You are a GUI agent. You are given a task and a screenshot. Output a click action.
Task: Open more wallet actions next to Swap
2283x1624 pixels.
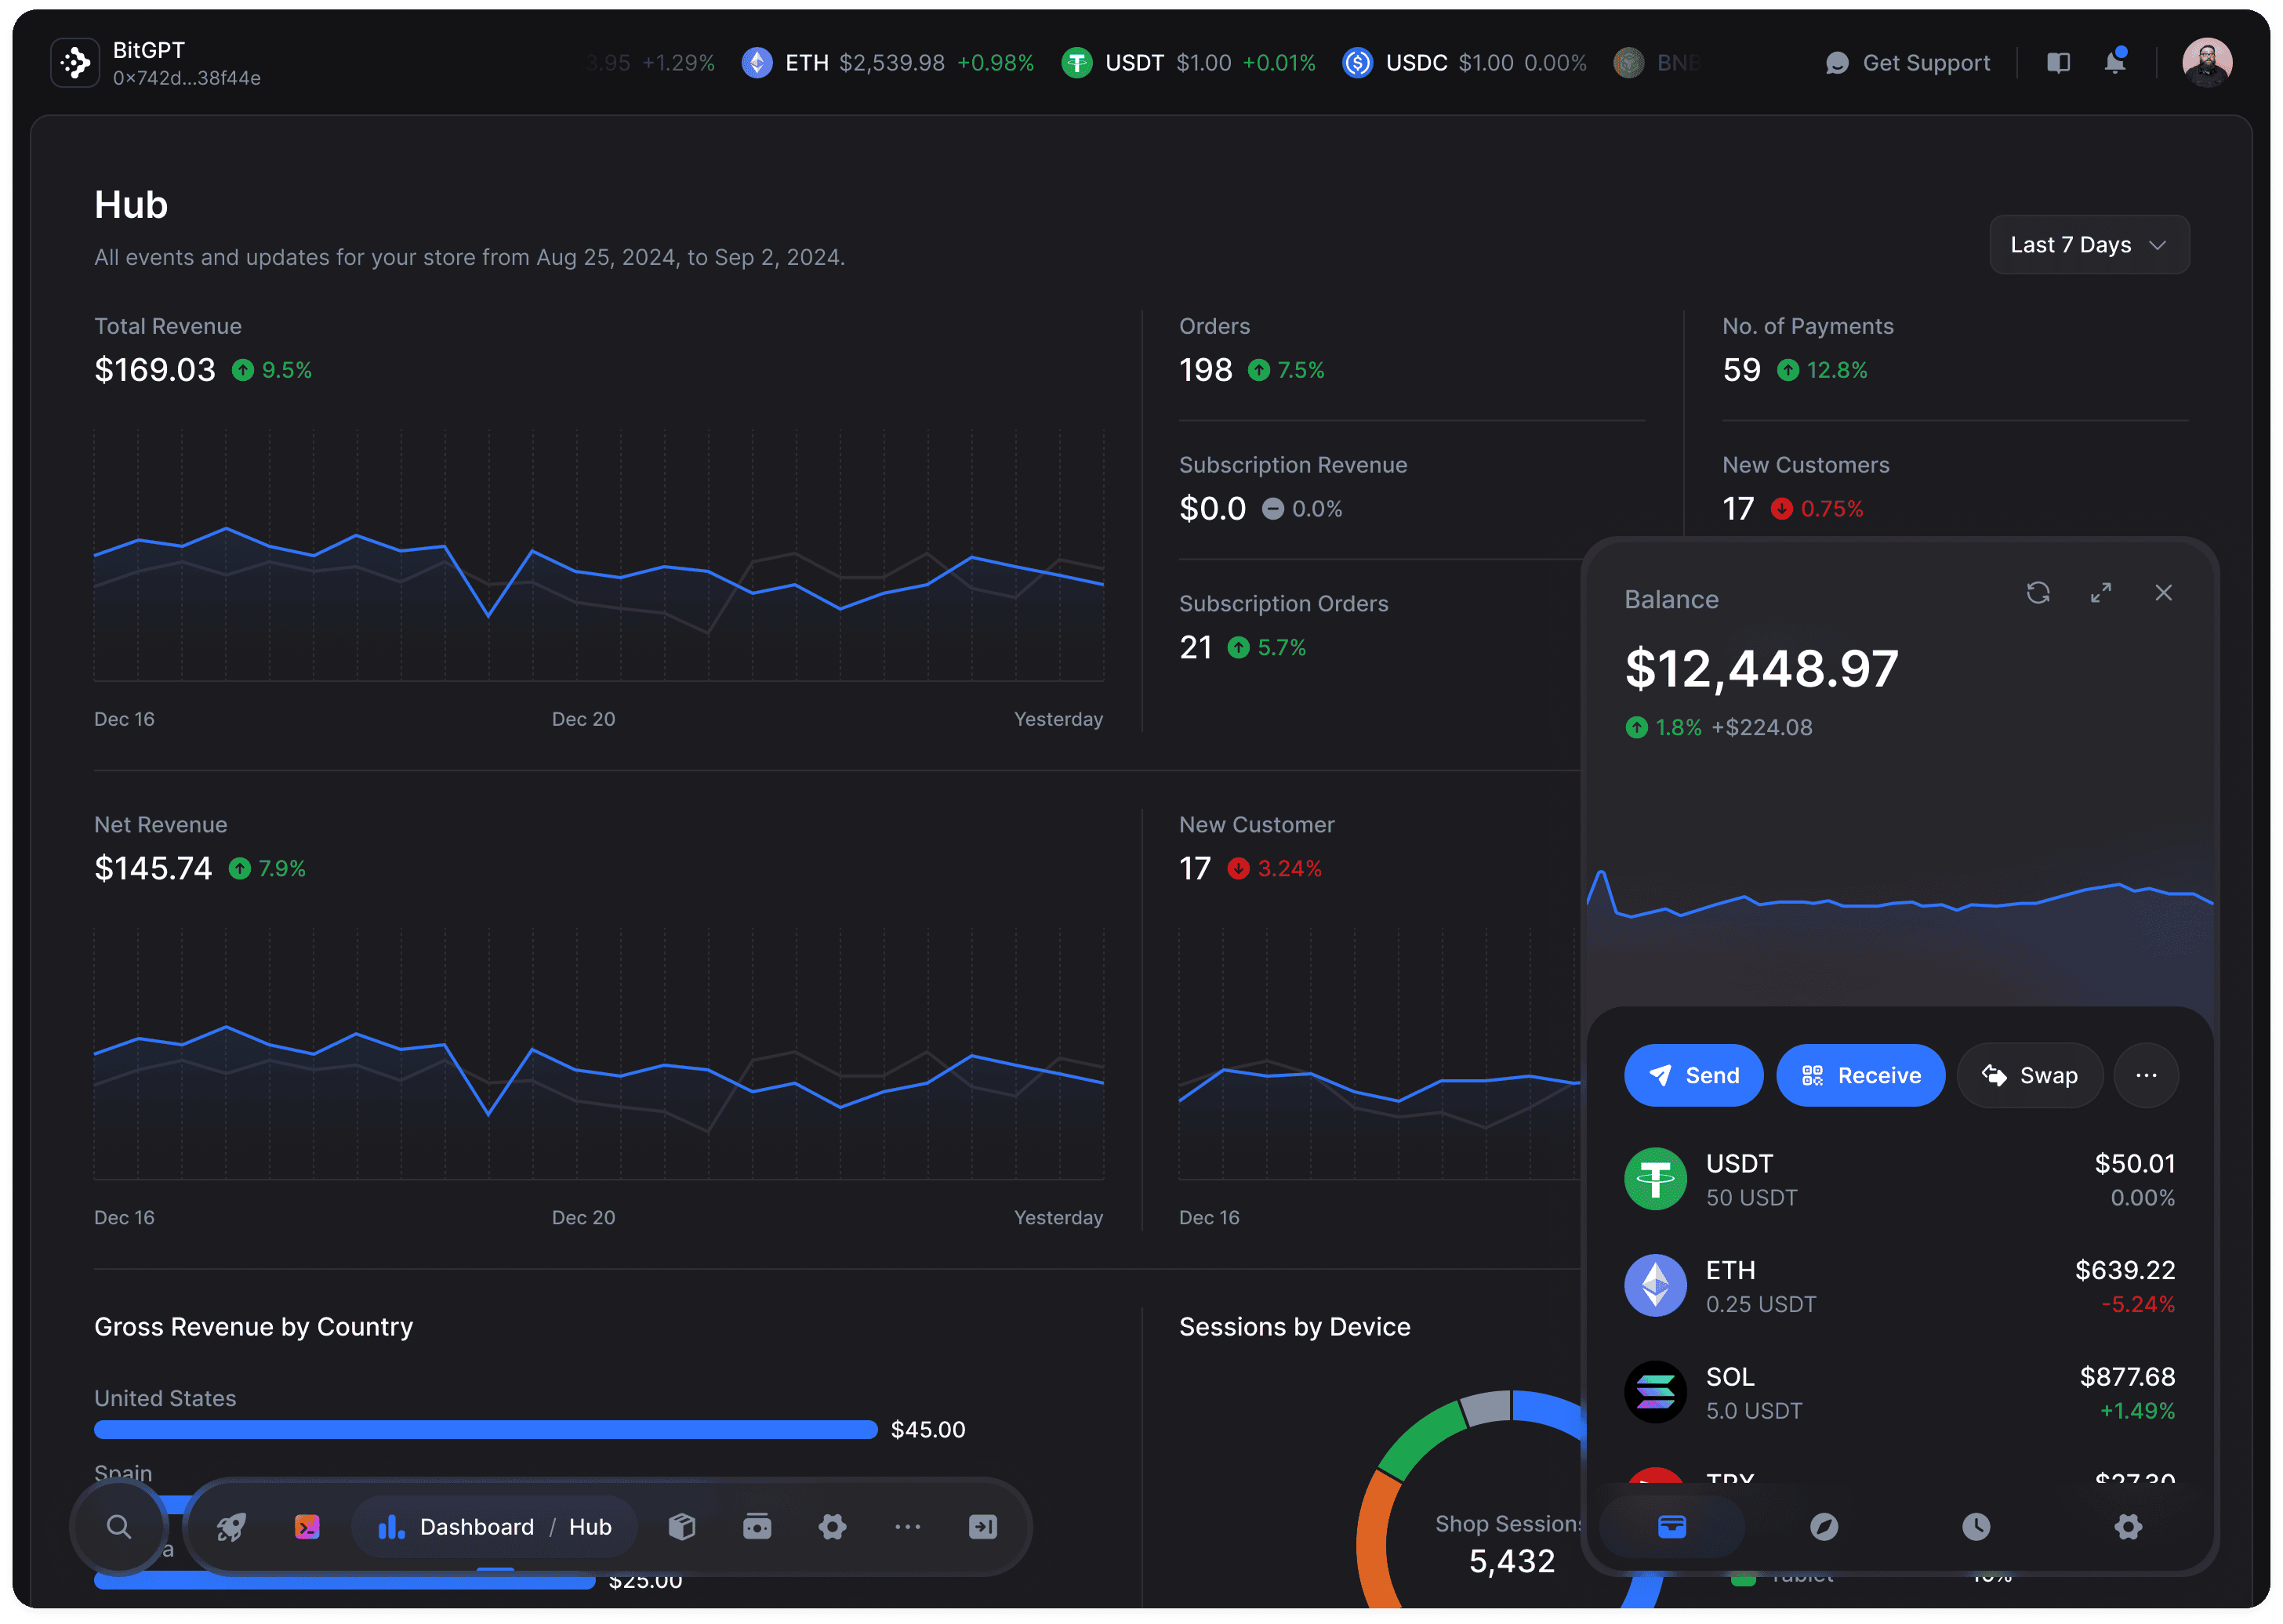tap(2146, 1076)
